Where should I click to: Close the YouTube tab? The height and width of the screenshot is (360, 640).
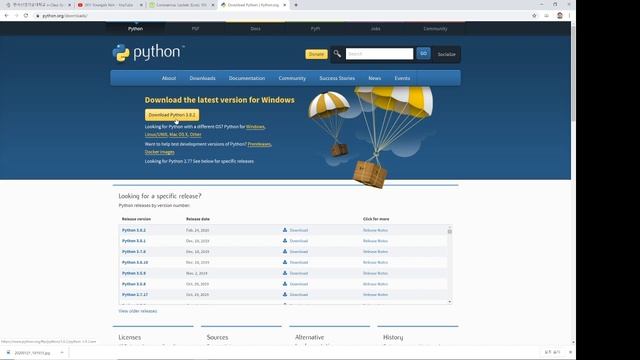(x=141, y=5)
